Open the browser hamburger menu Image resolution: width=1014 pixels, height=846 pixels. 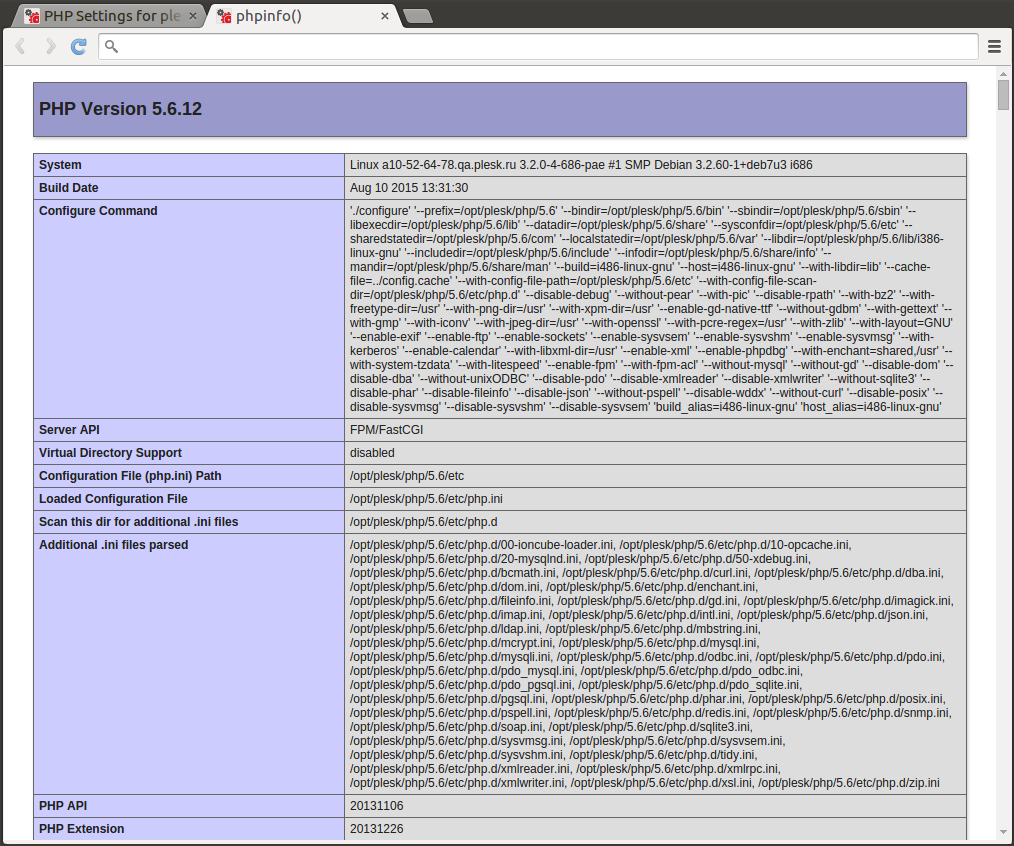995,47
